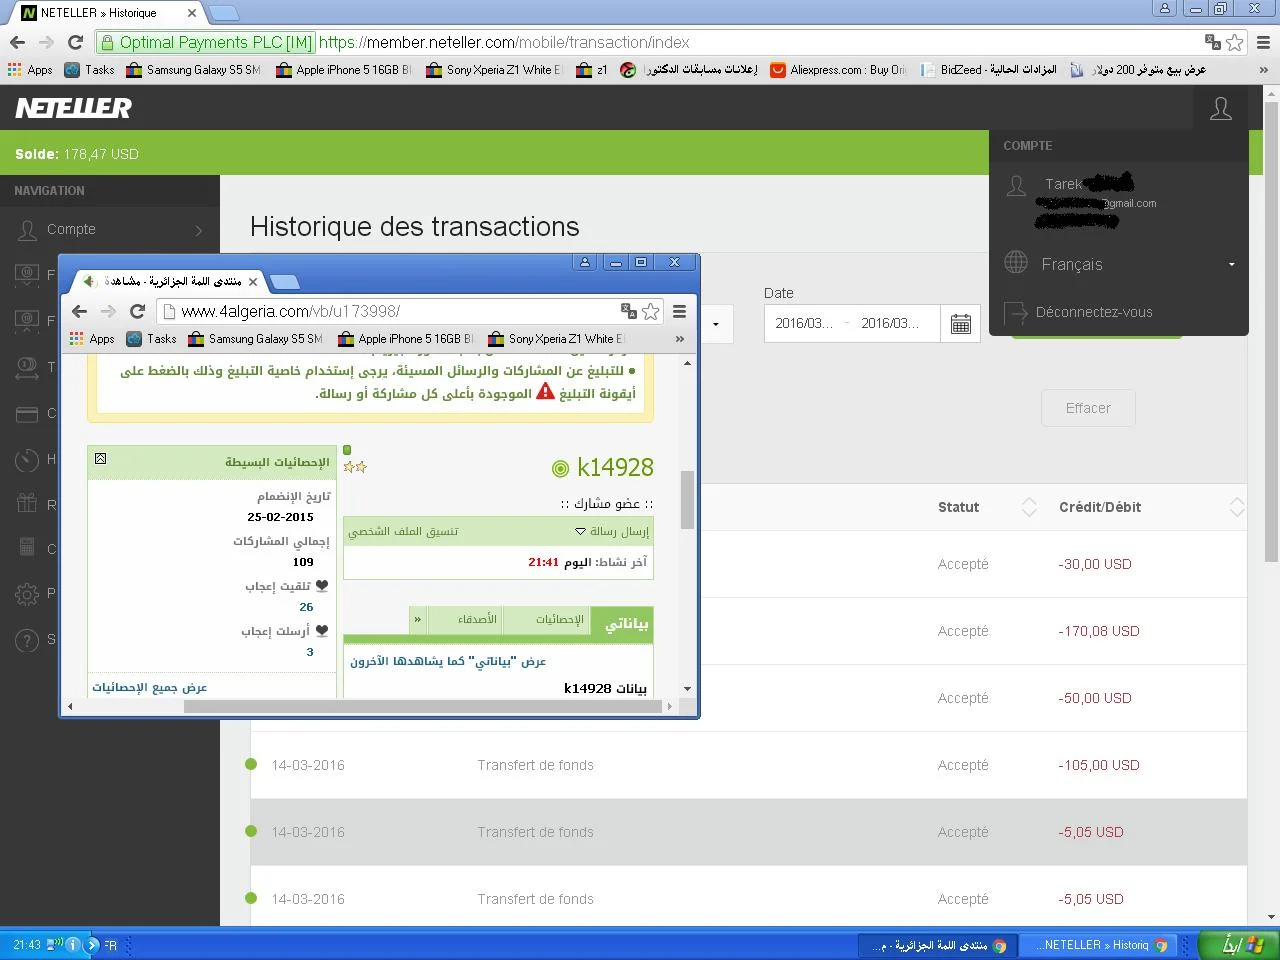Screen dimensions: 1280x960
Task: Open the date range calendar icon
Action: click(960, 324)
